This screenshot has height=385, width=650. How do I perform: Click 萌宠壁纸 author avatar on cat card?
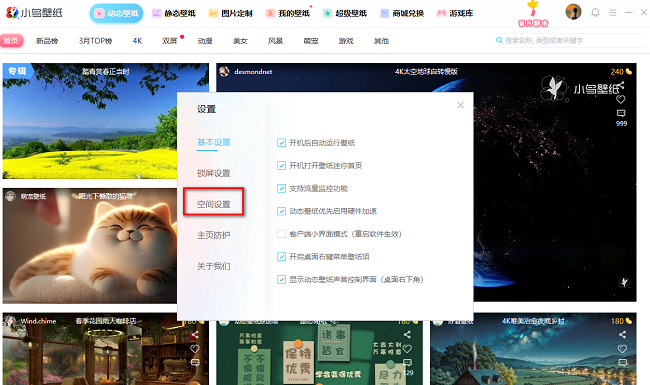pyautogui.click(x=10, y=196)
